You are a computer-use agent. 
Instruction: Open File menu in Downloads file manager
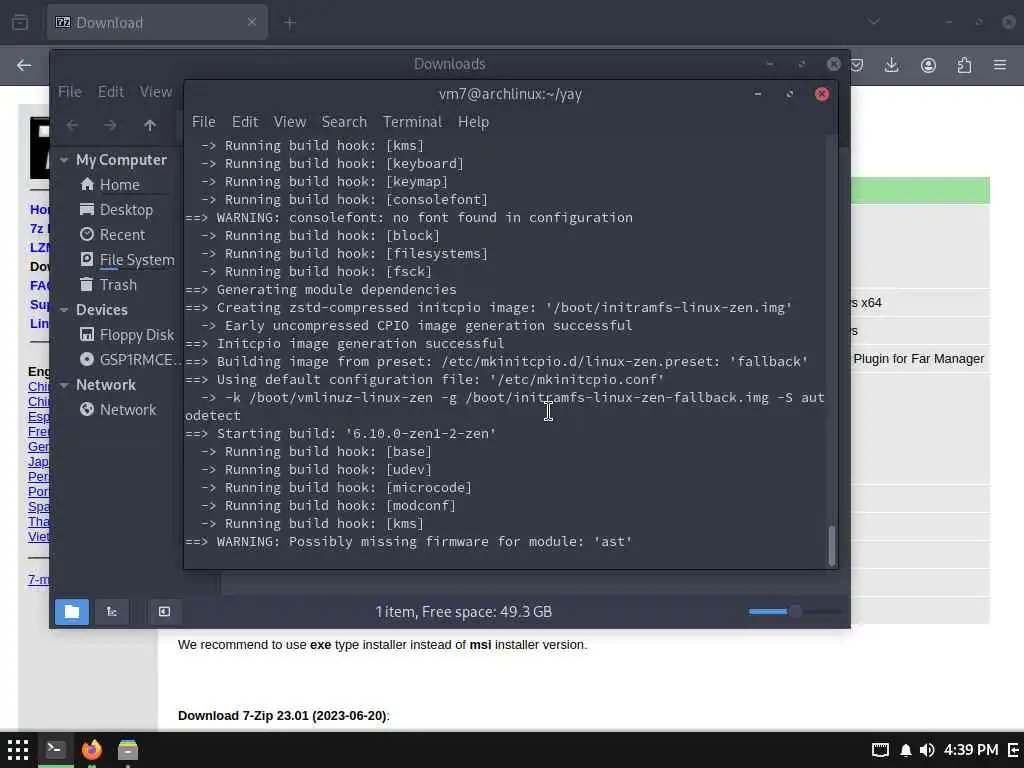[x=70, y=92]
